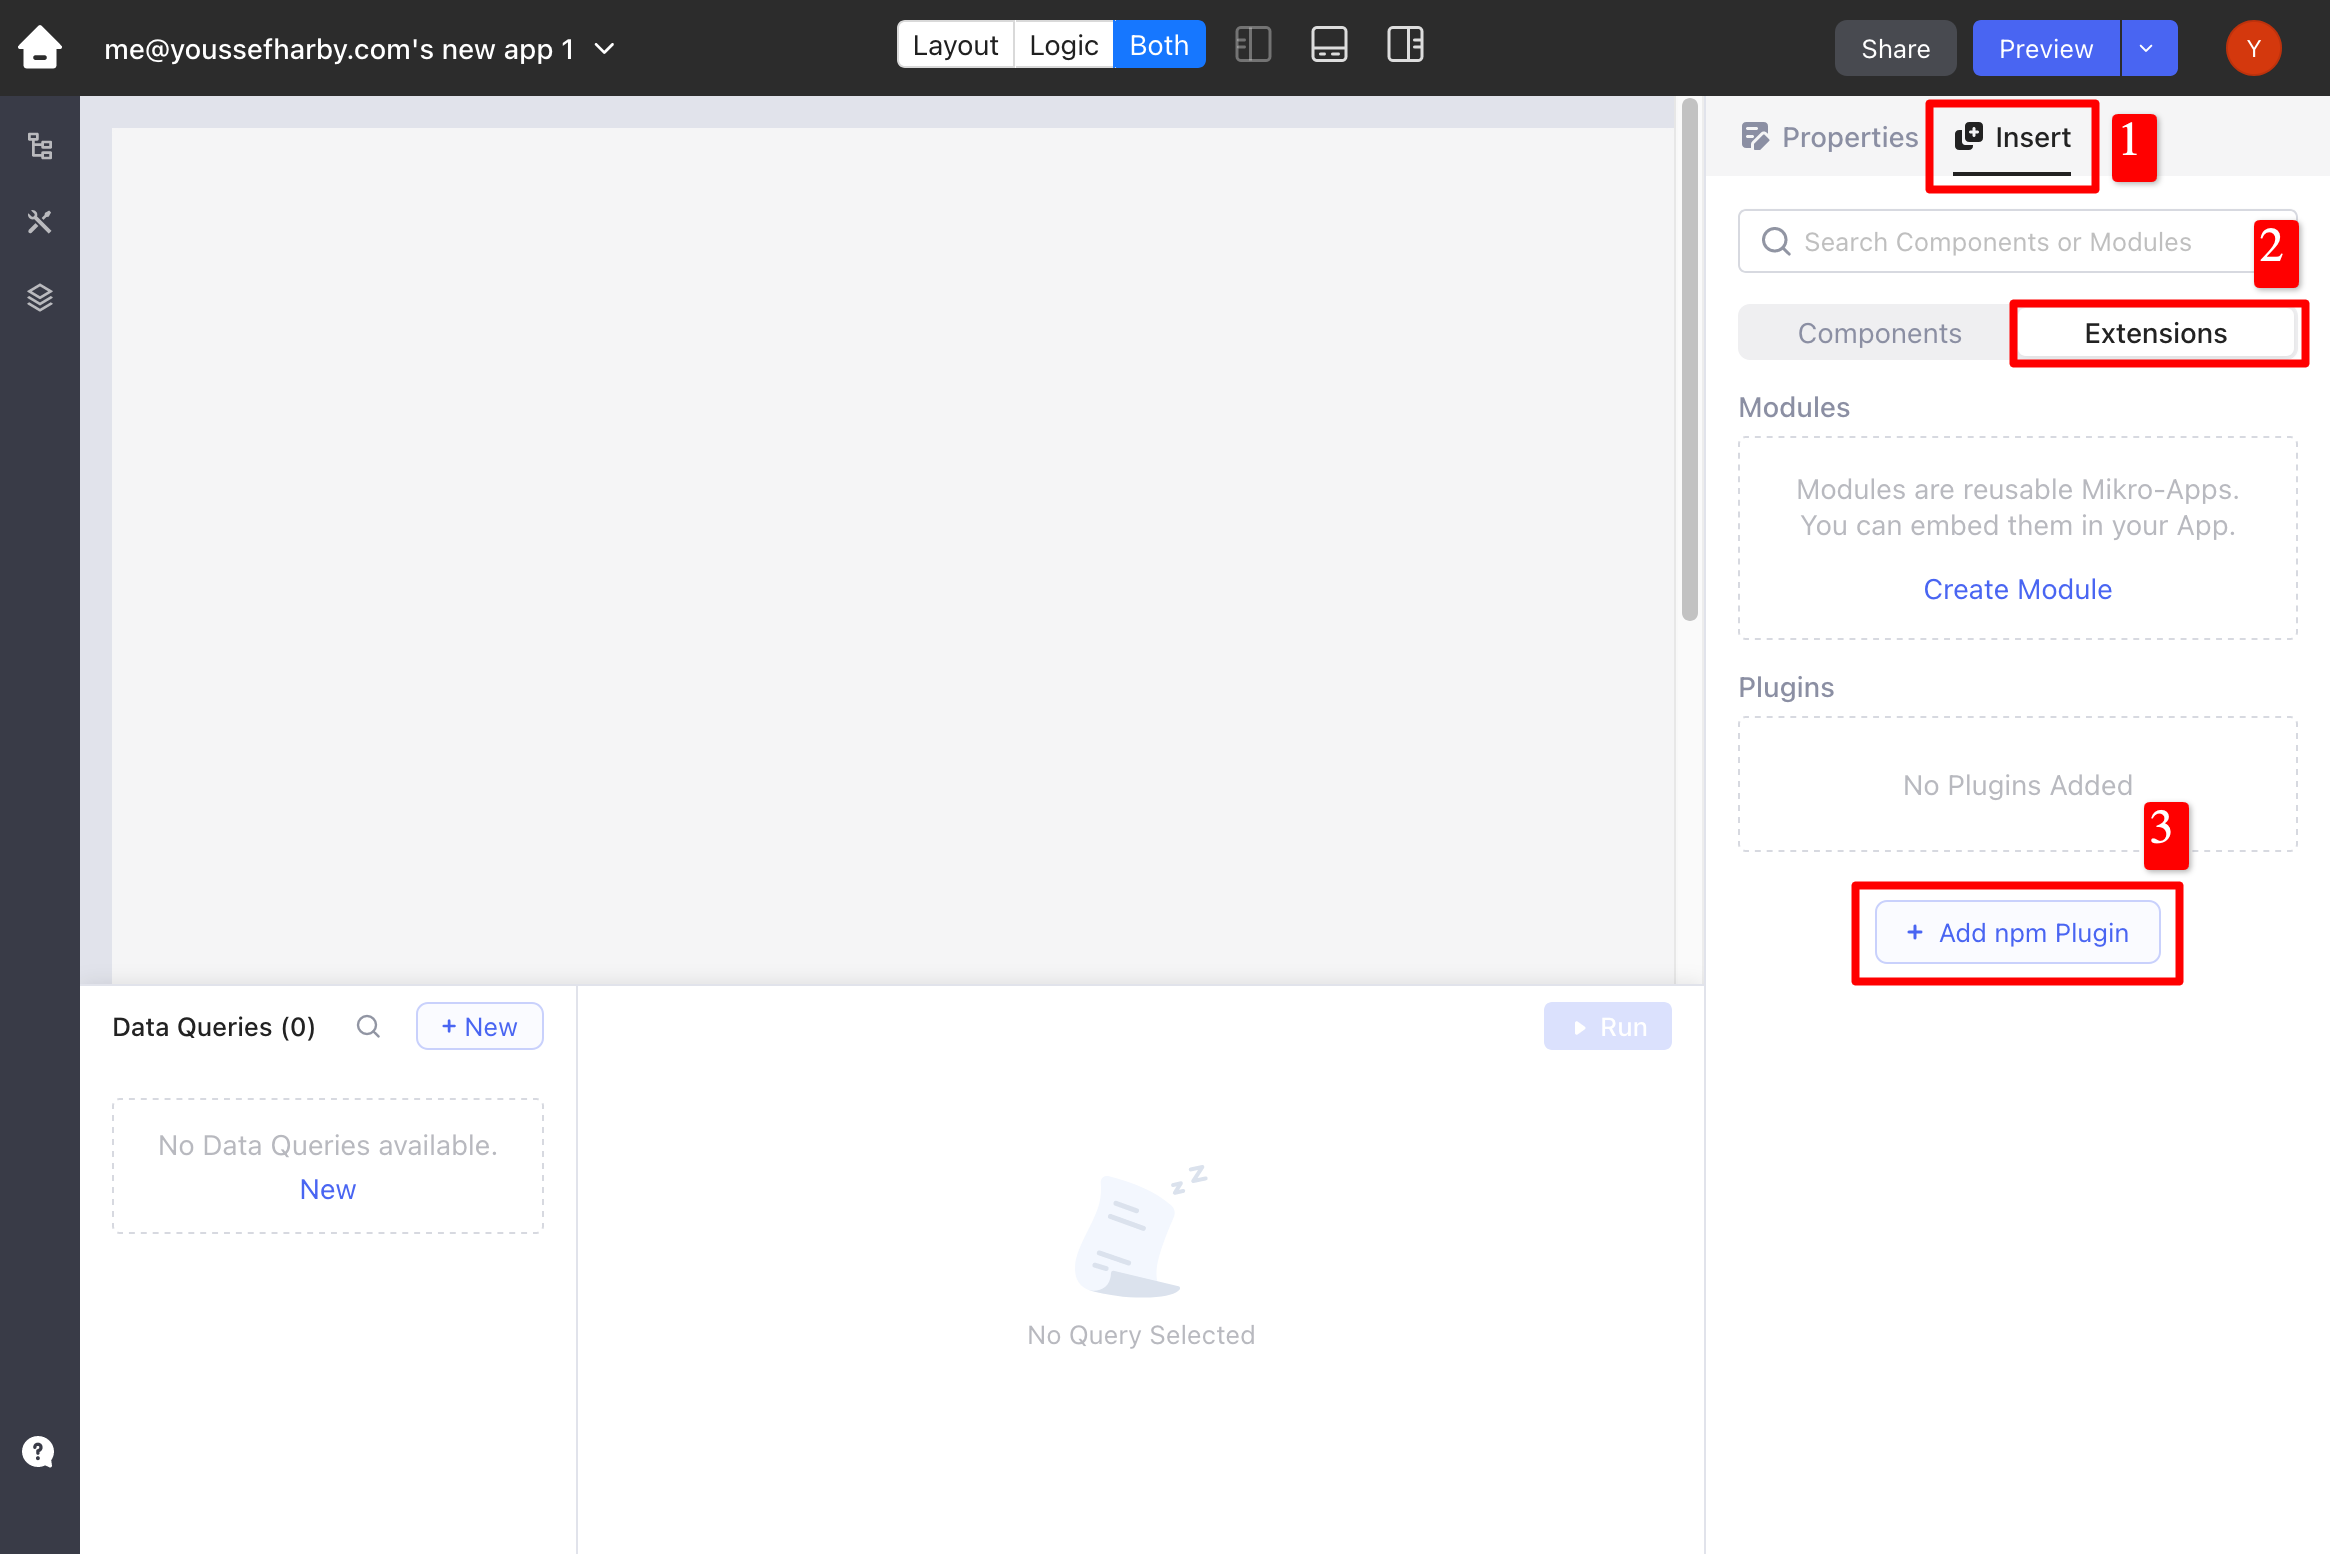Switch to Layout view mode
This screenshot has height=1554, width=2330.
(x=955, y=45)
